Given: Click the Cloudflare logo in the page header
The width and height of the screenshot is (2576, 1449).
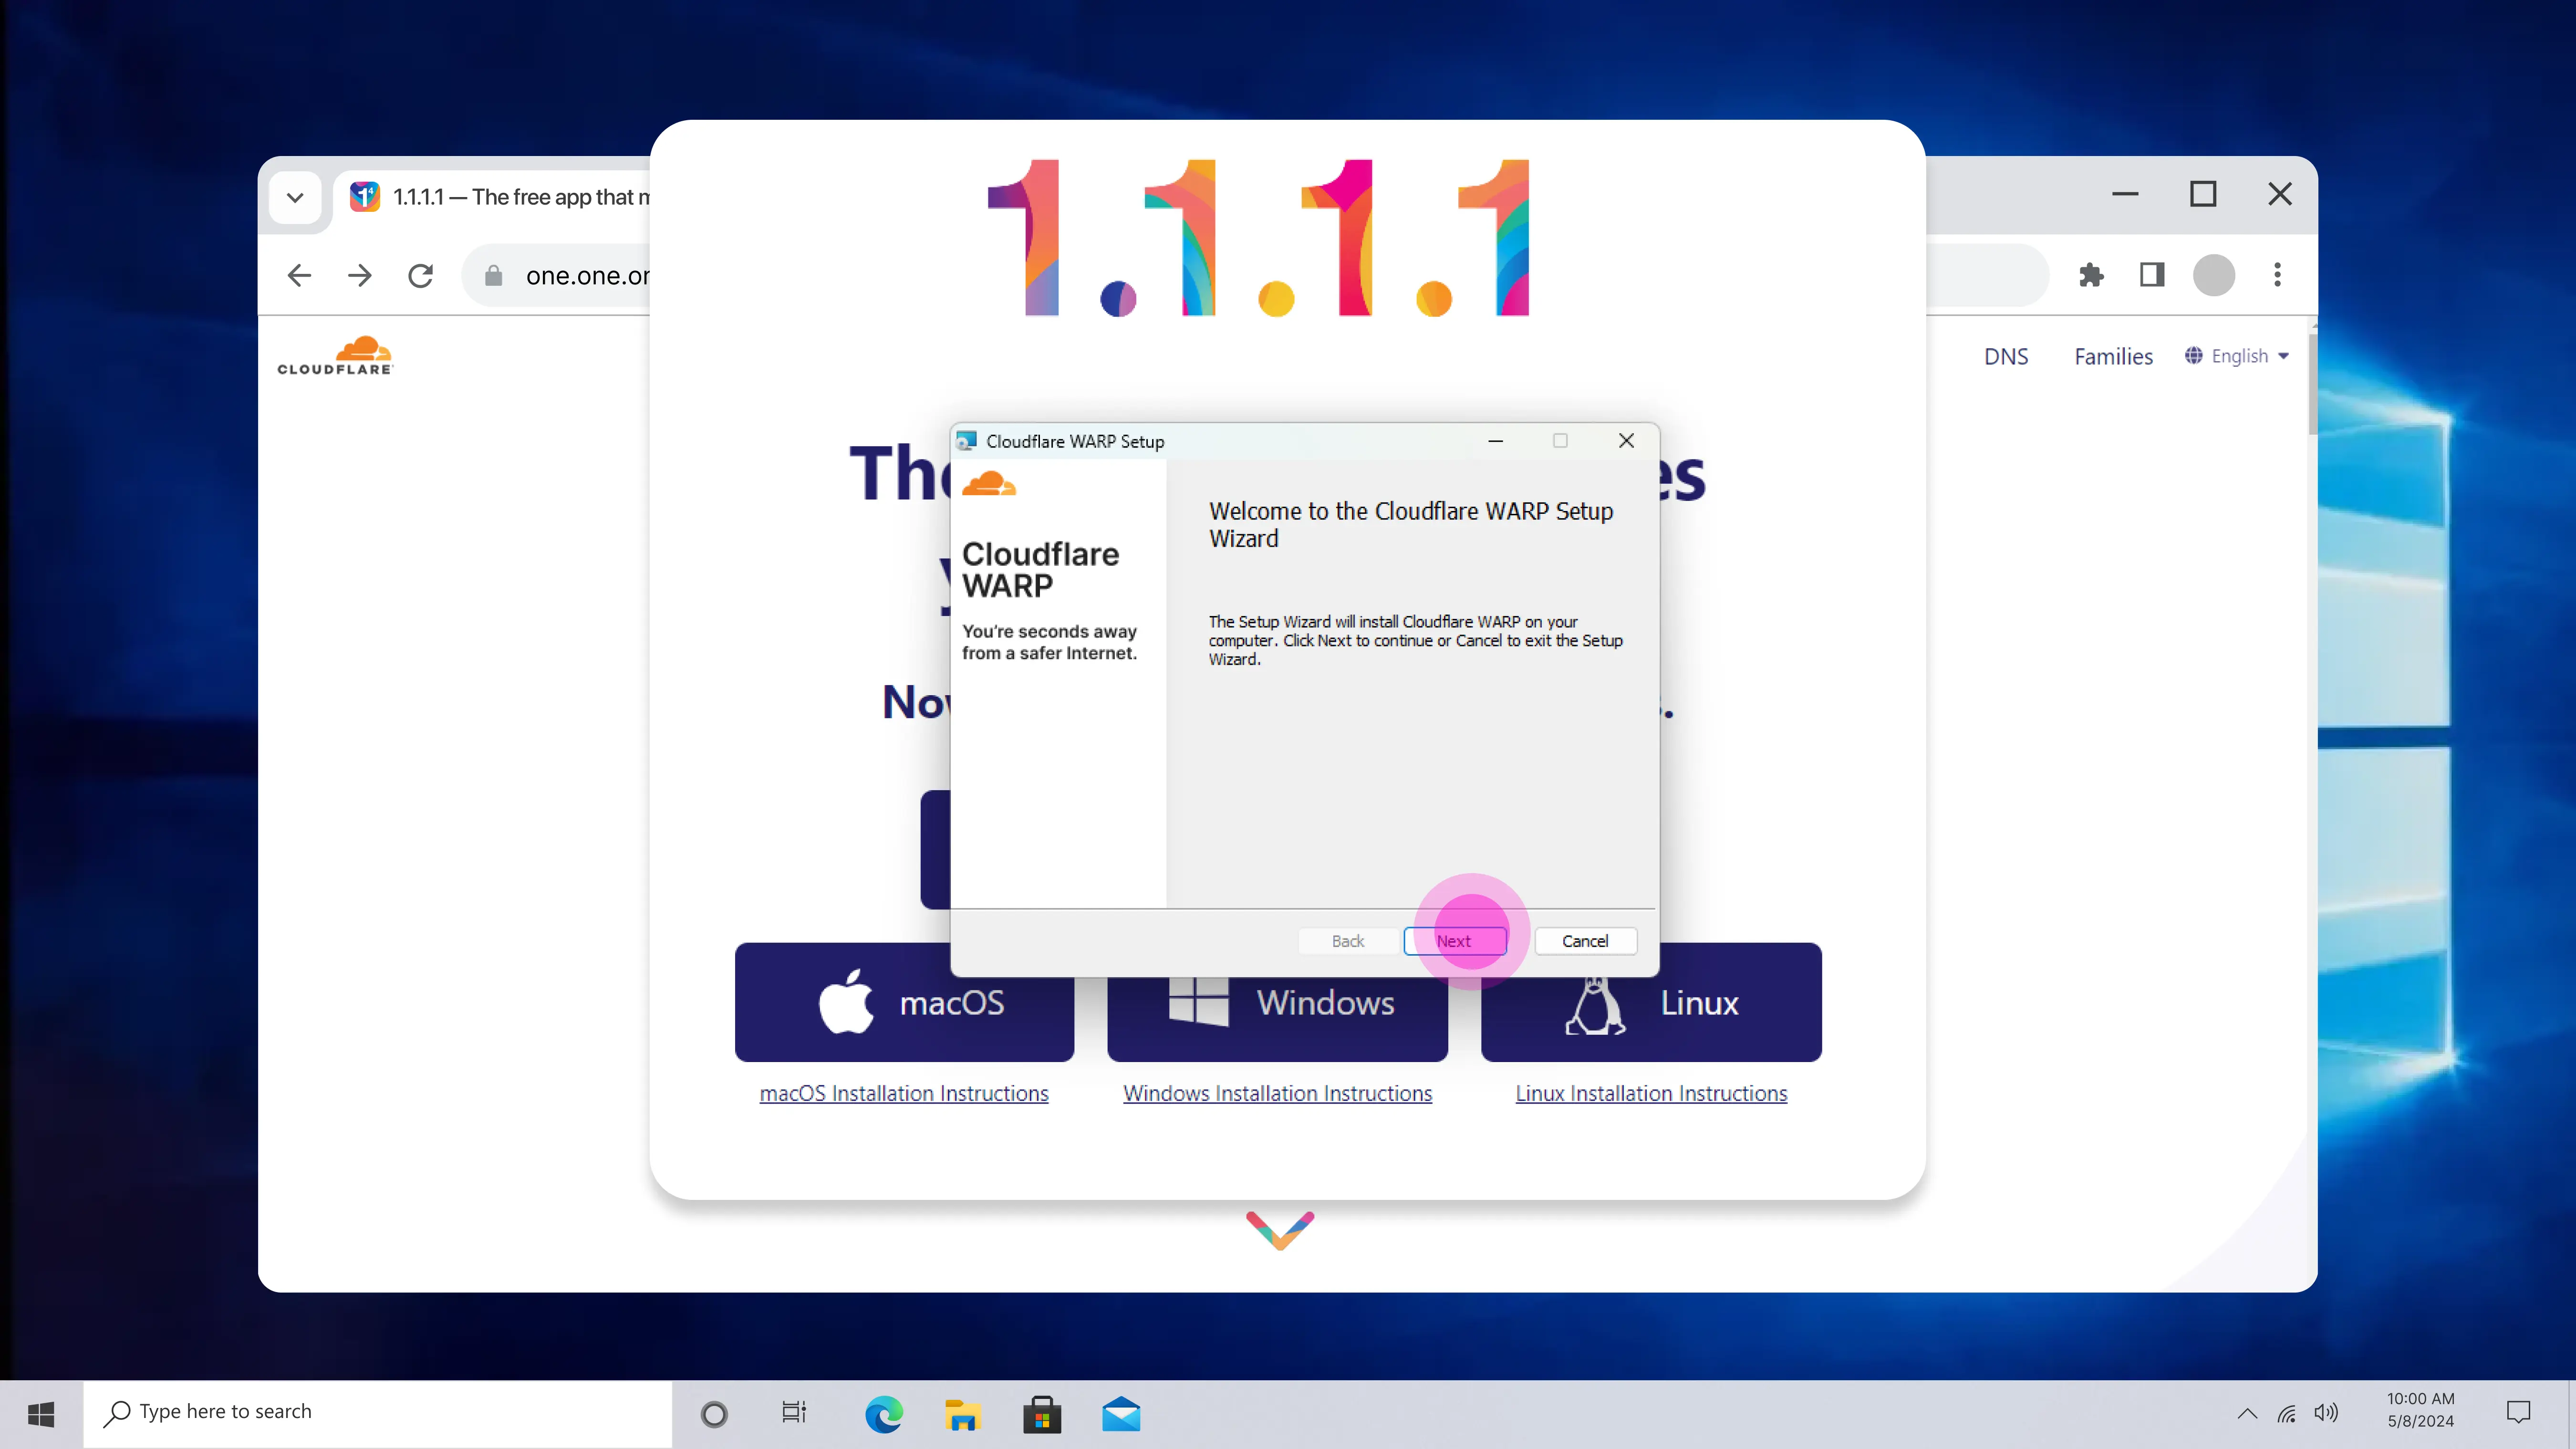Looking at the screenshot, I should point(335,355).
